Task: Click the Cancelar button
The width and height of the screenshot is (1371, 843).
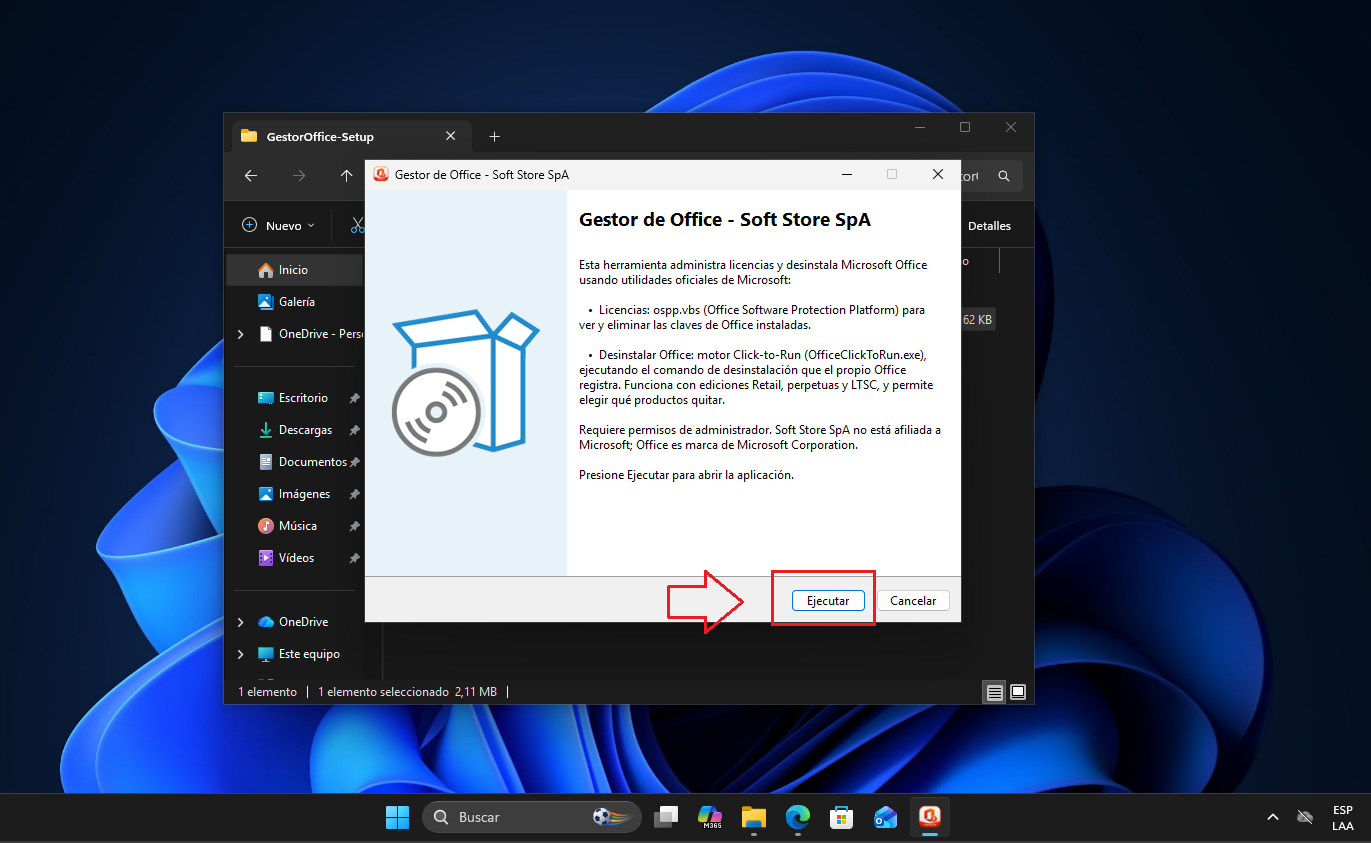Action: (x=913, y=601)
